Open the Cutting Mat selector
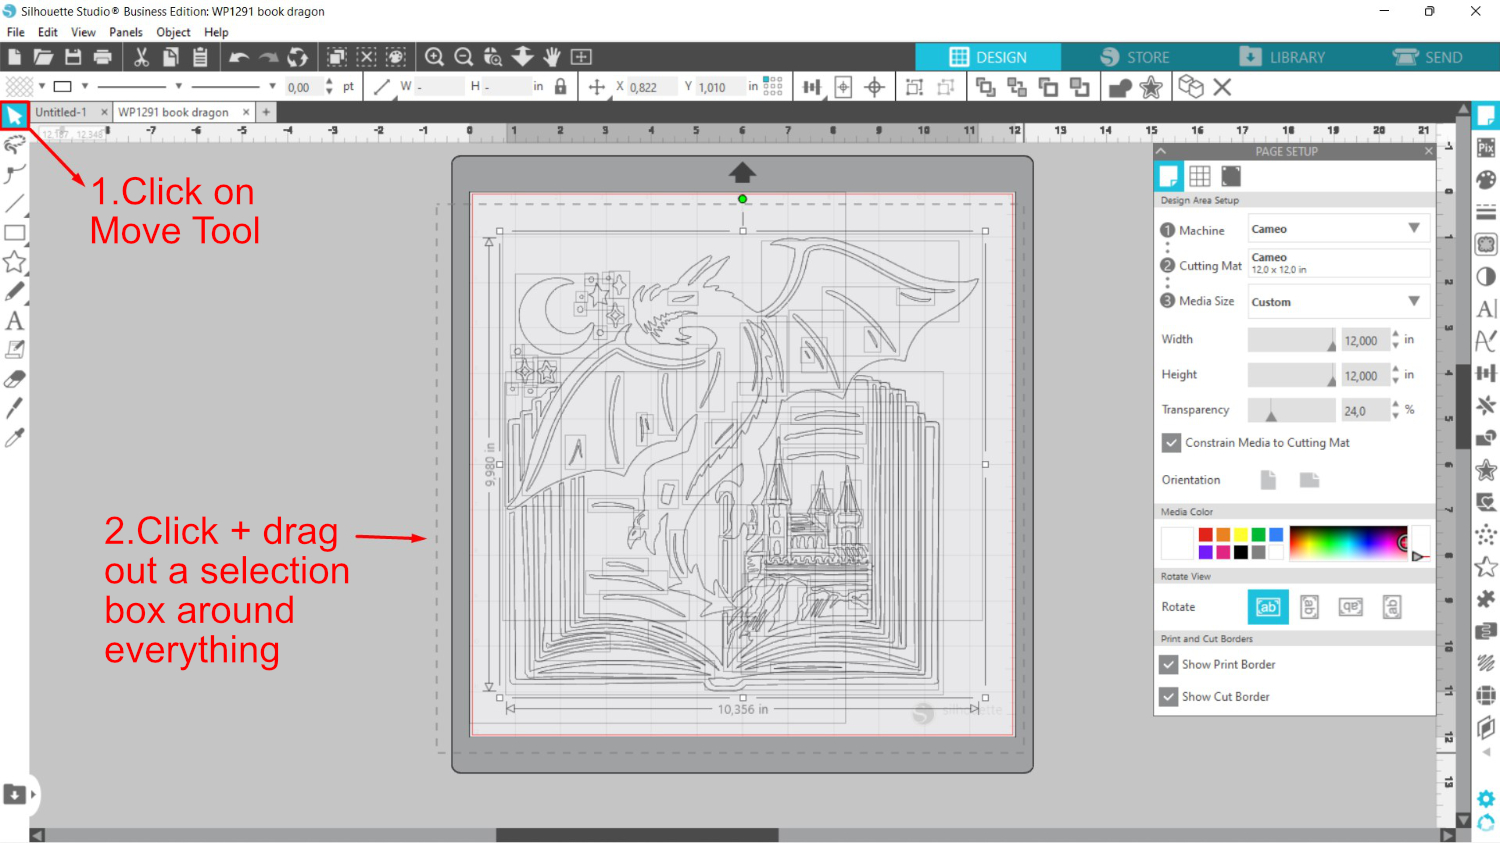Viewport: 1500px width, 843px height. coord(1339,263)
